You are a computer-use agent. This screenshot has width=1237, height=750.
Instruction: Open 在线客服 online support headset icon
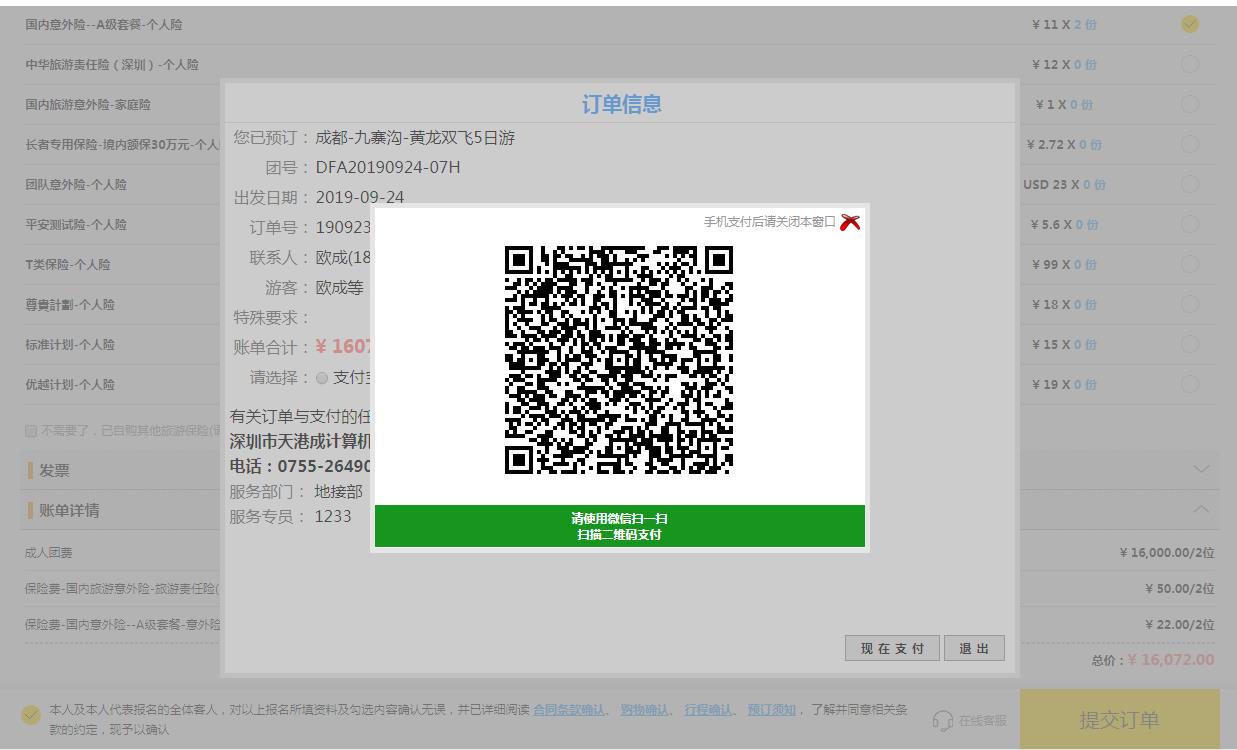[x=942, y=720]
